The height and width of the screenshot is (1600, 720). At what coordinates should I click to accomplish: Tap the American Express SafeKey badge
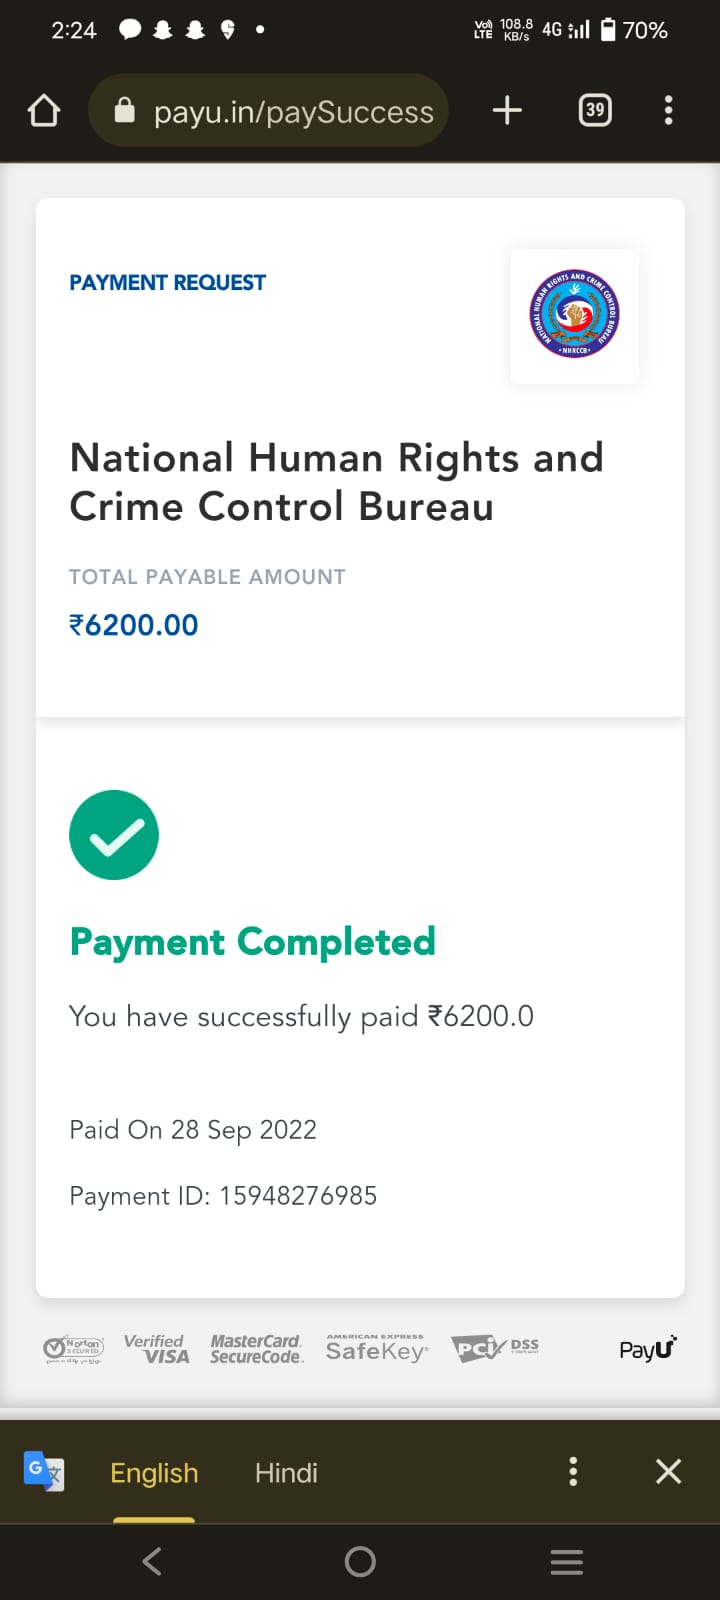376,1349
